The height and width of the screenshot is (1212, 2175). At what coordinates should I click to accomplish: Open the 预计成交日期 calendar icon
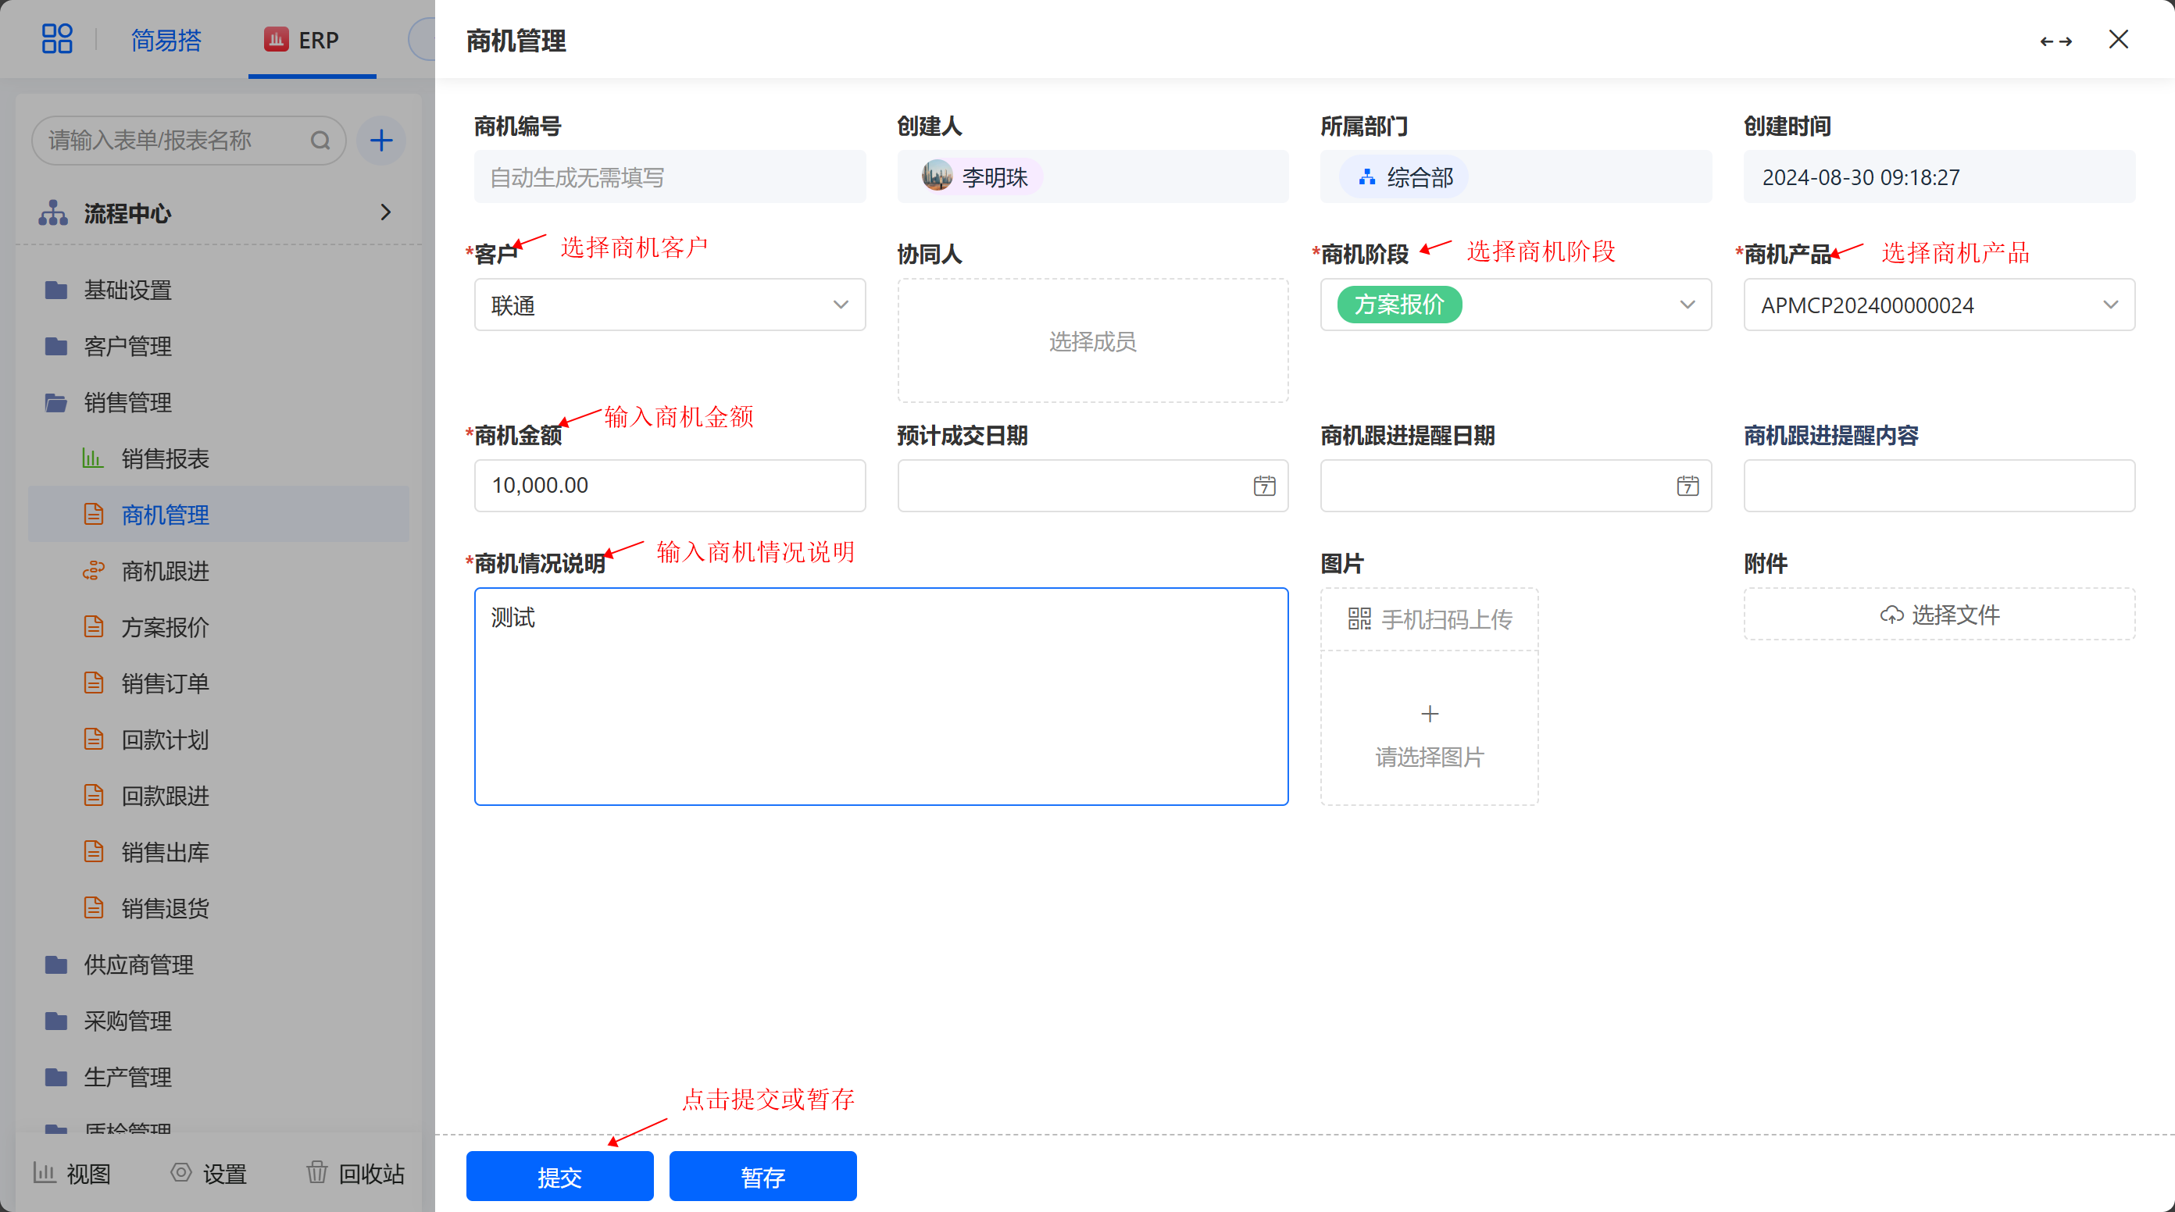(1264, 486)
